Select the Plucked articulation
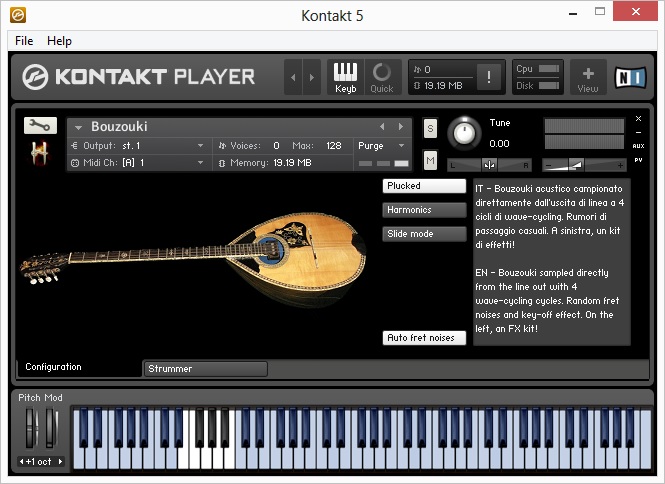The image size is (665, 484). coord(424,186)
